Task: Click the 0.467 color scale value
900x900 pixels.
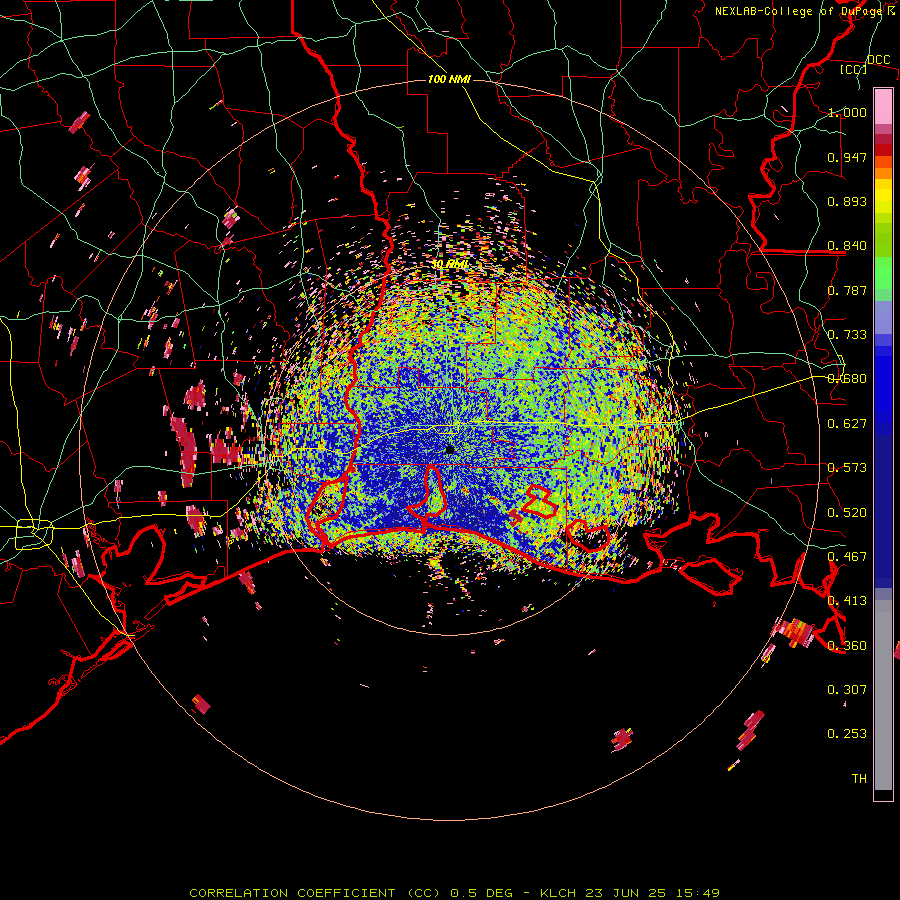Action: coord(847,557)
